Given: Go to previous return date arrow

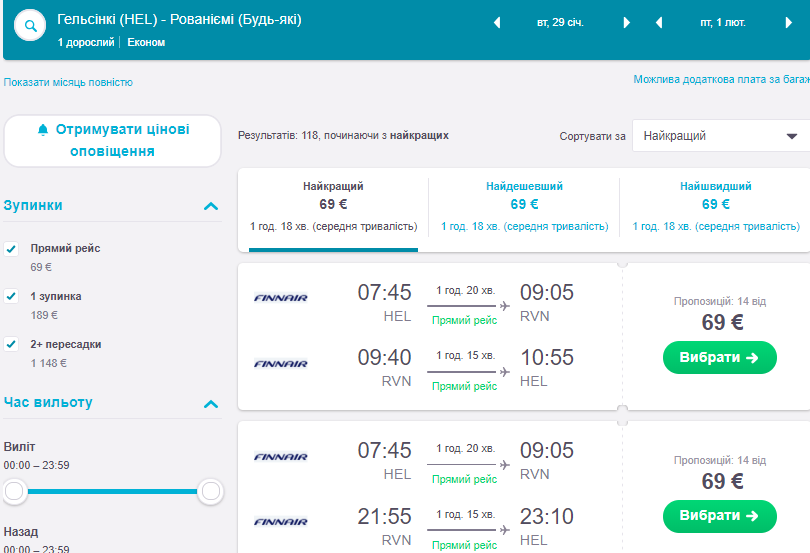Looking at the screenshot, I should [659, 23].
